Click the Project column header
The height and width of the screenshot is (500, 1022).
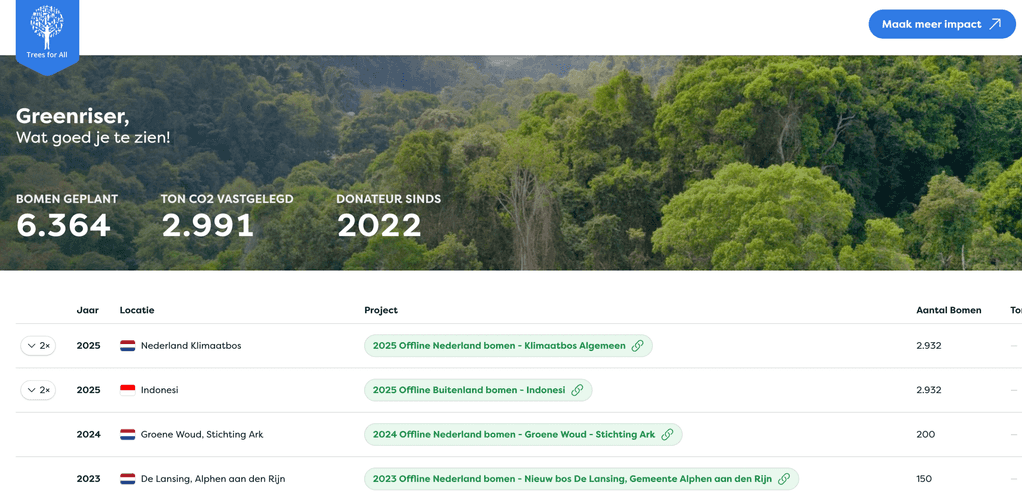point(381,310)
